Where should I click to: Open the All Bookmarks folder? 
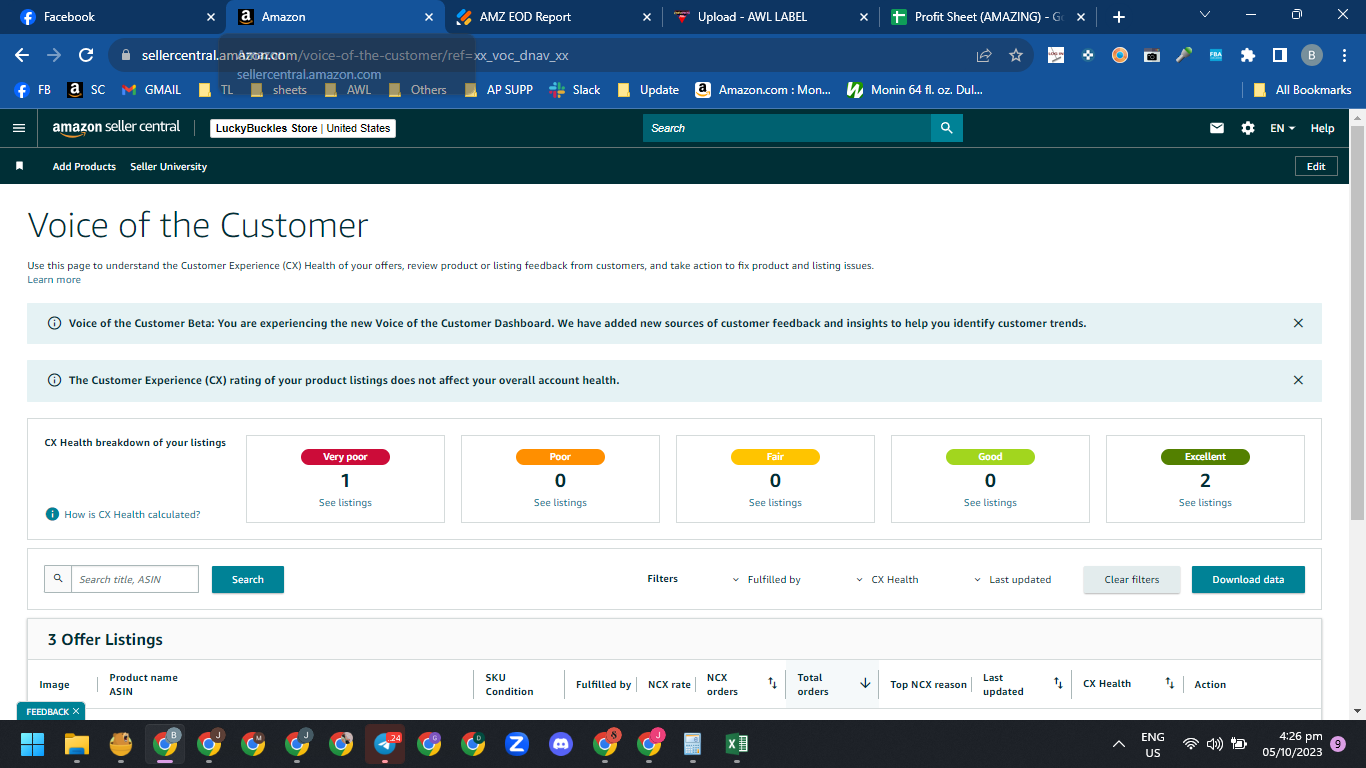pyautogui.click(x=1302, y=90)
